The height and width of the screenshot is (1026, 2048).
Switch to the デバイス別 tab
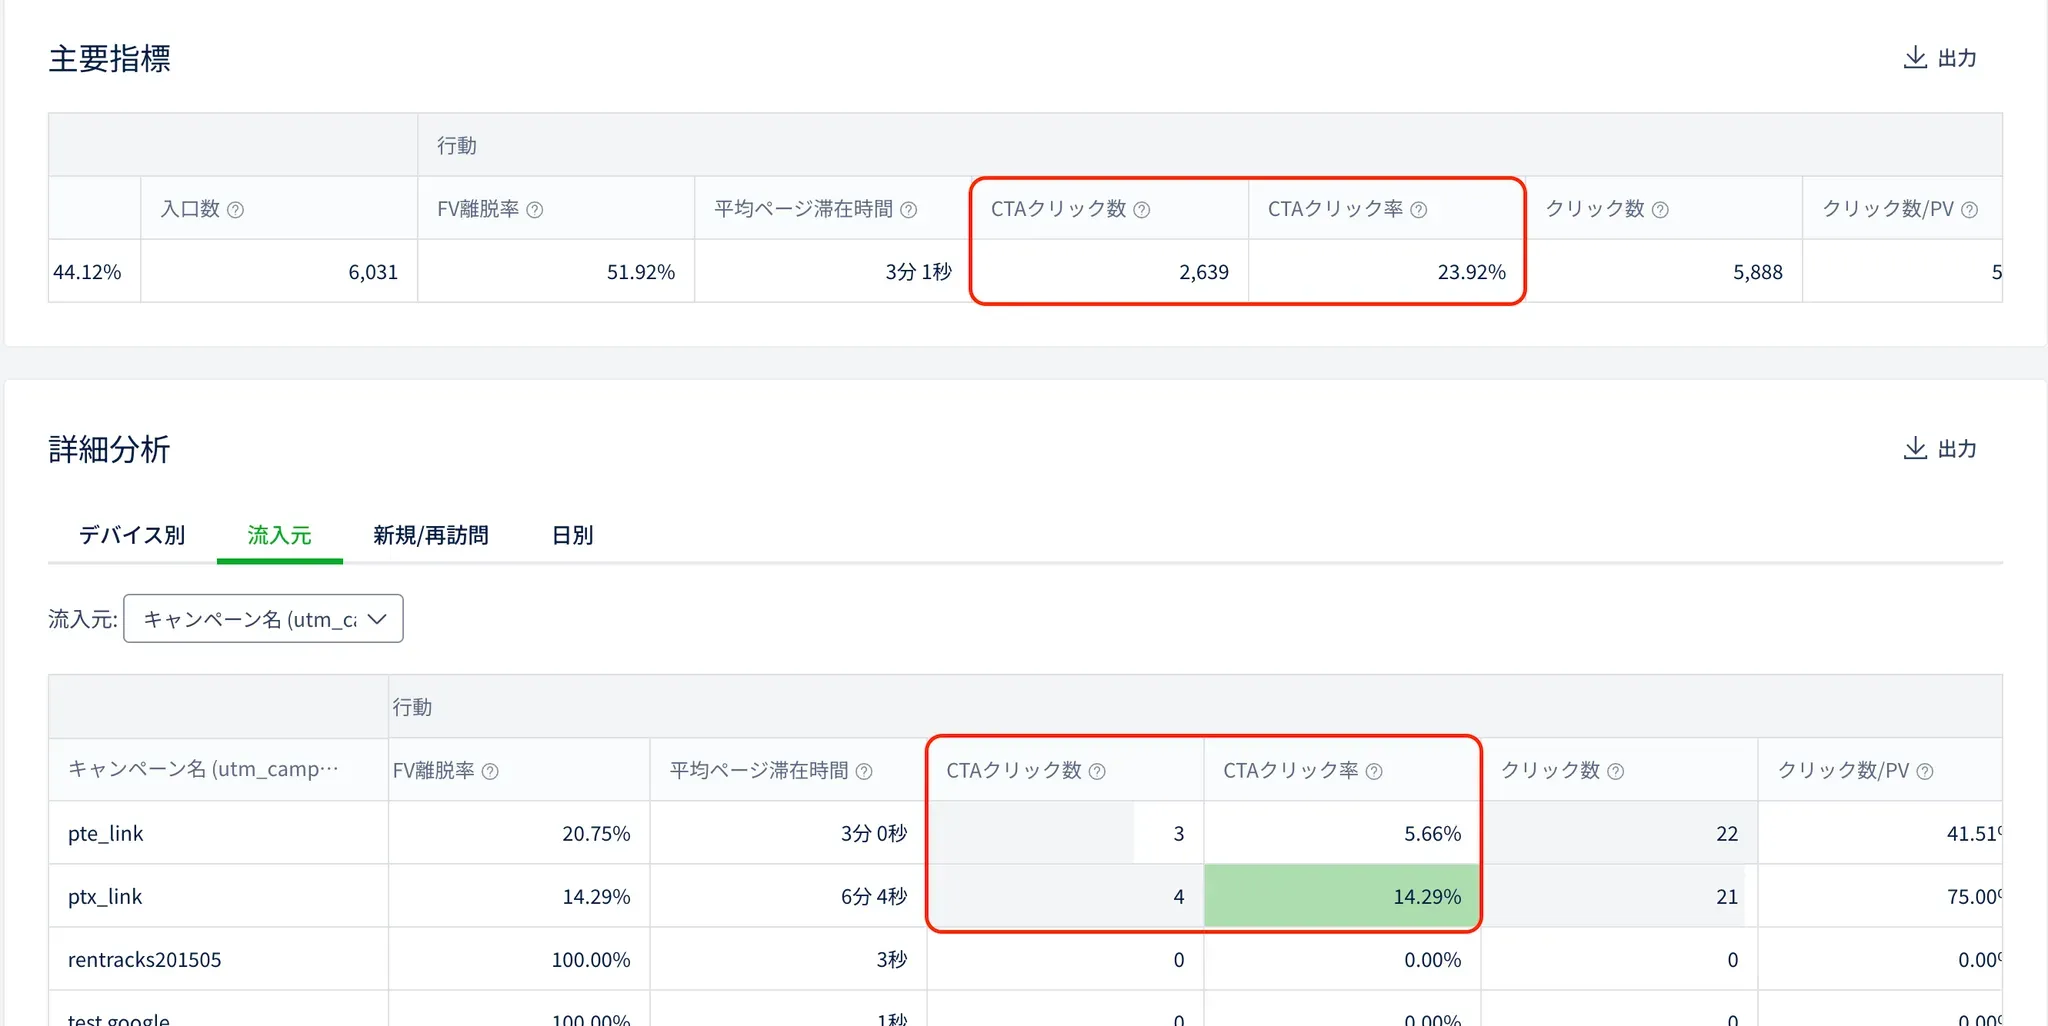pyautogui.click(x=132, y=535)
